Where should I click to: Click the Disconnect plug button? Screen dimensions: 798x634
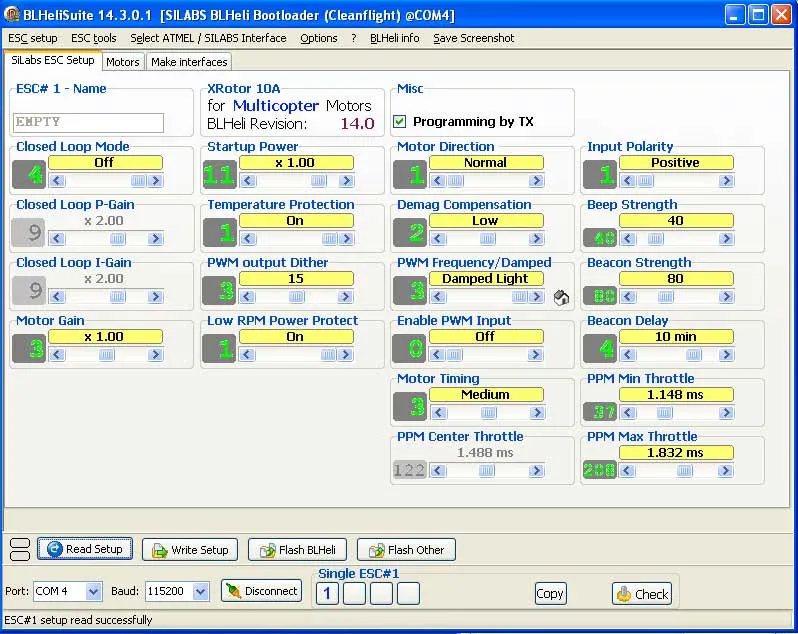coord(261,591)
